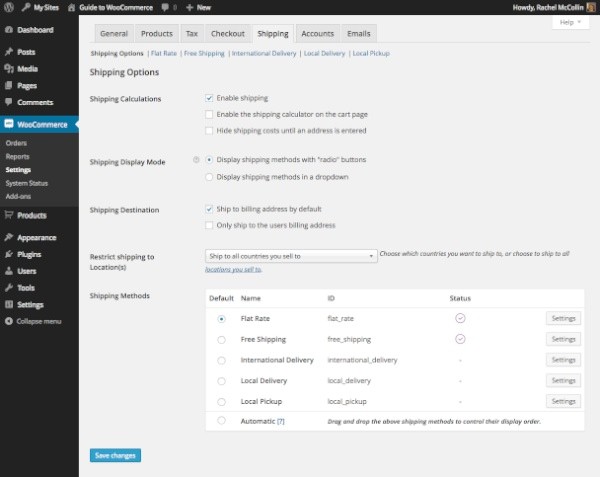The image size is (600, 477).
Task: Open the Emails tab
Action: tap(359, 34)
